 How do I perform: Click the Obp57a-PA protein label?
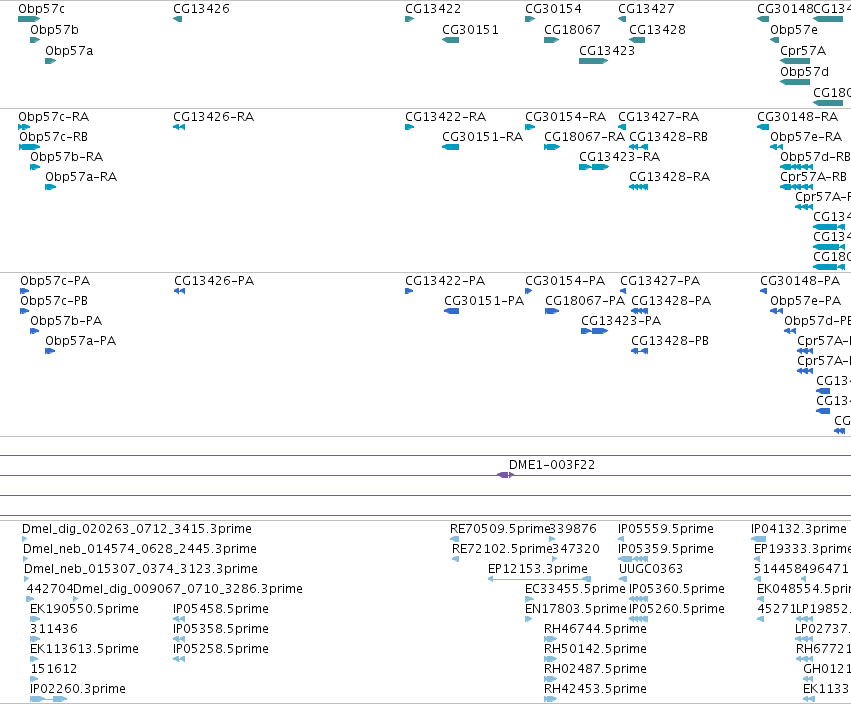click(80, 341)
